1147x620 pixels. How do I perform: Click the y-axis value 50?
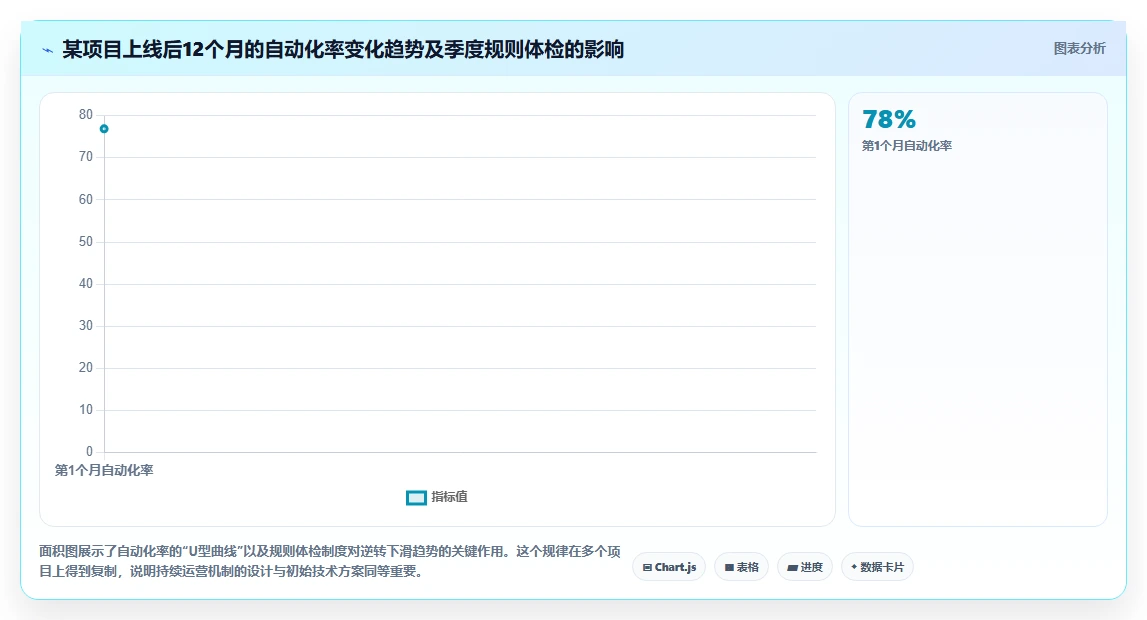[86, 241]
